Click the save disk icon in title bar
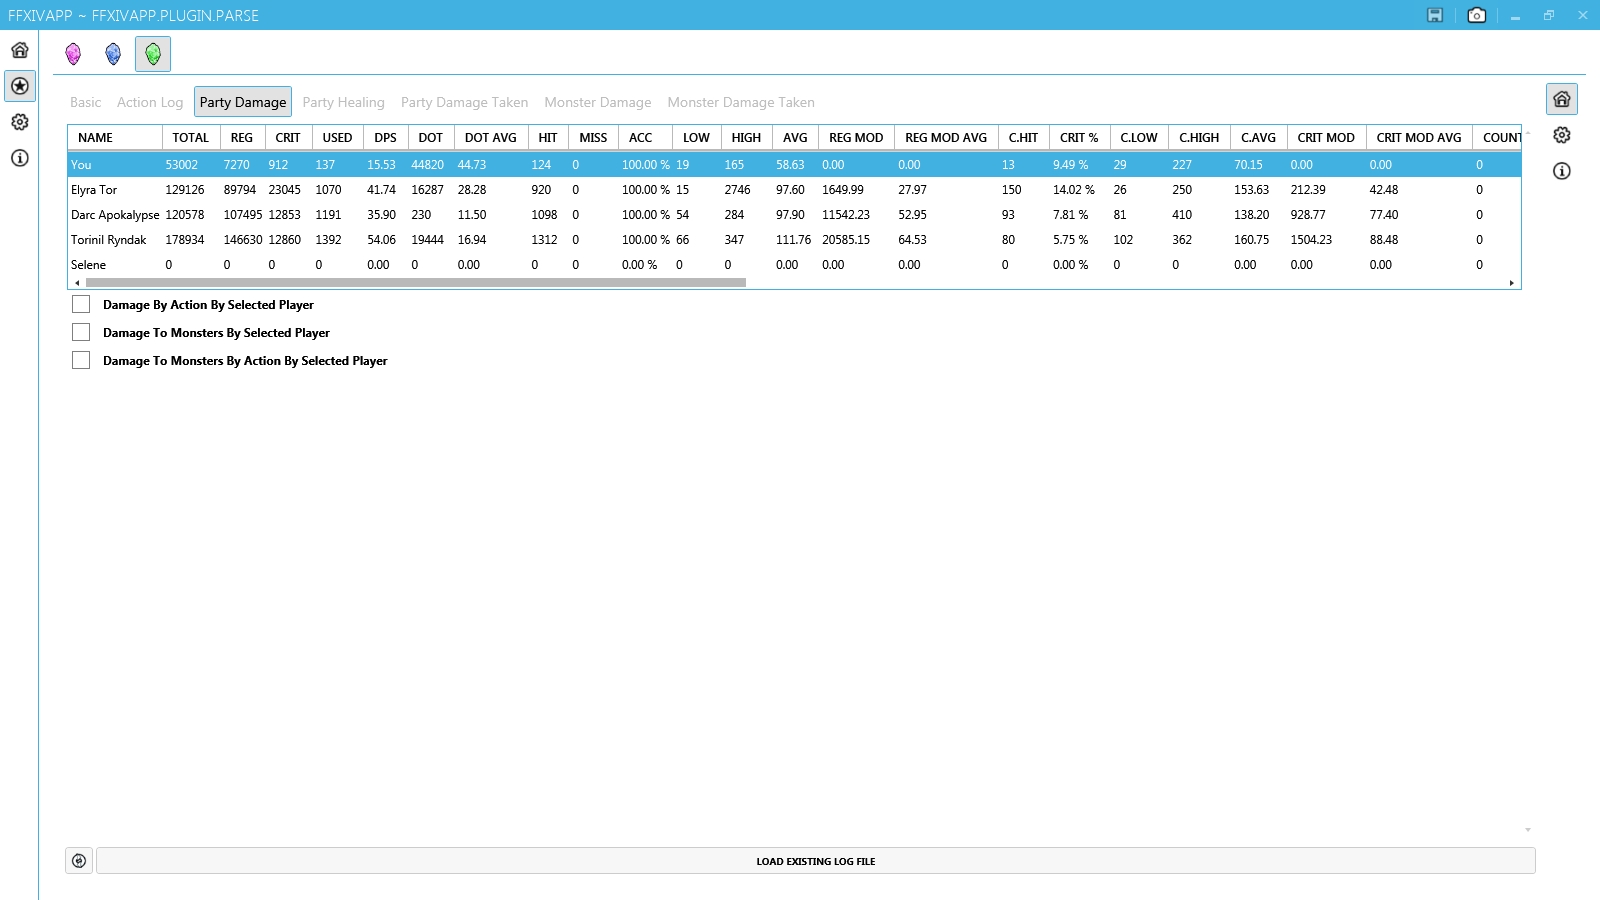The width and height of the screenshot is (1600, 900). point(1435,15)
